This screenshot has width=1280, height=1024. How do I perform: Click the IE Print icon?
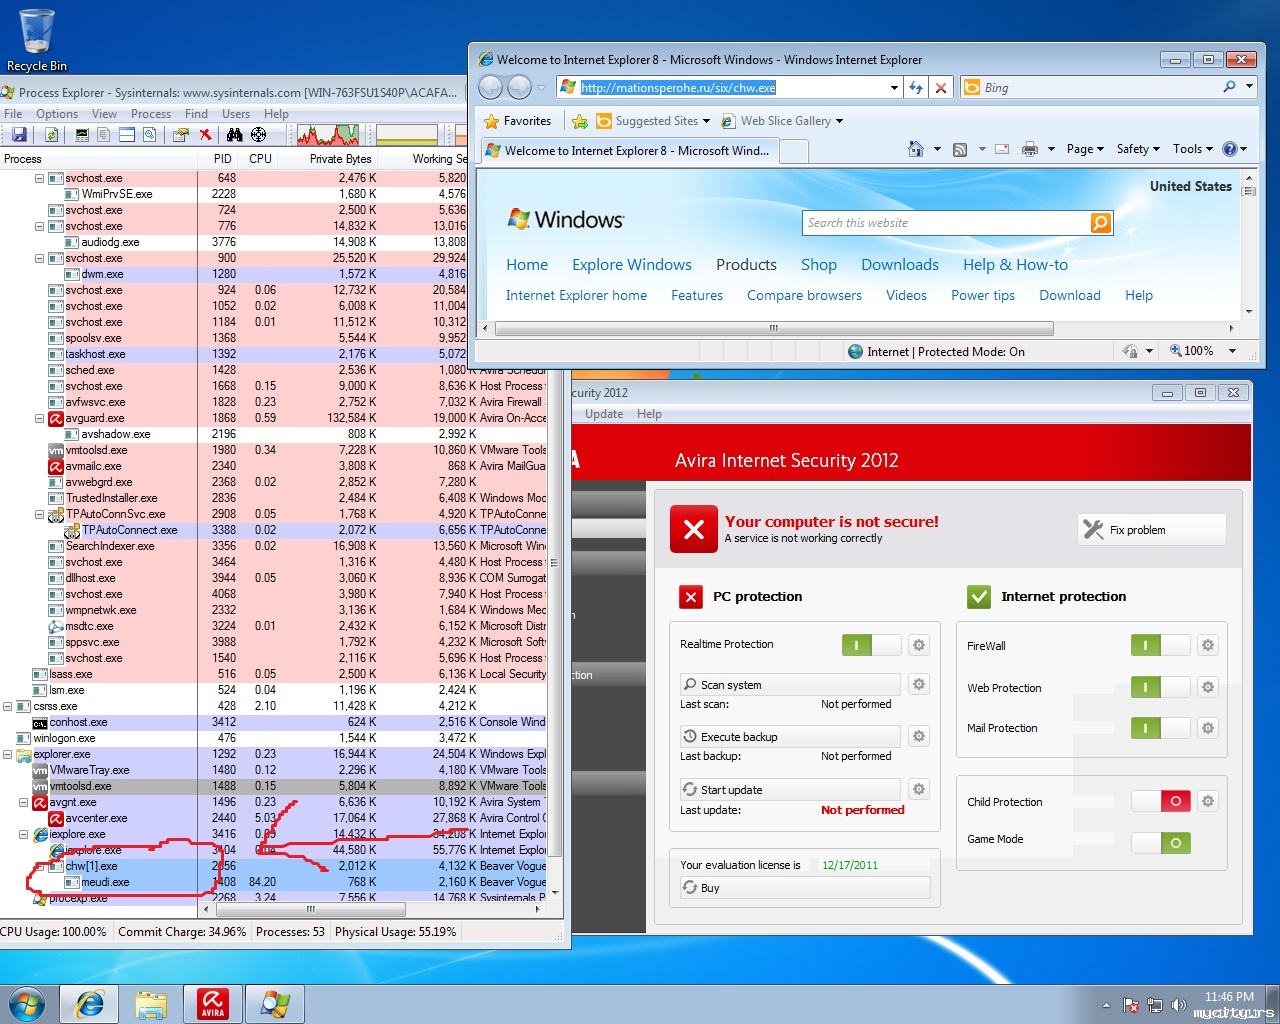coord(1030,149)
